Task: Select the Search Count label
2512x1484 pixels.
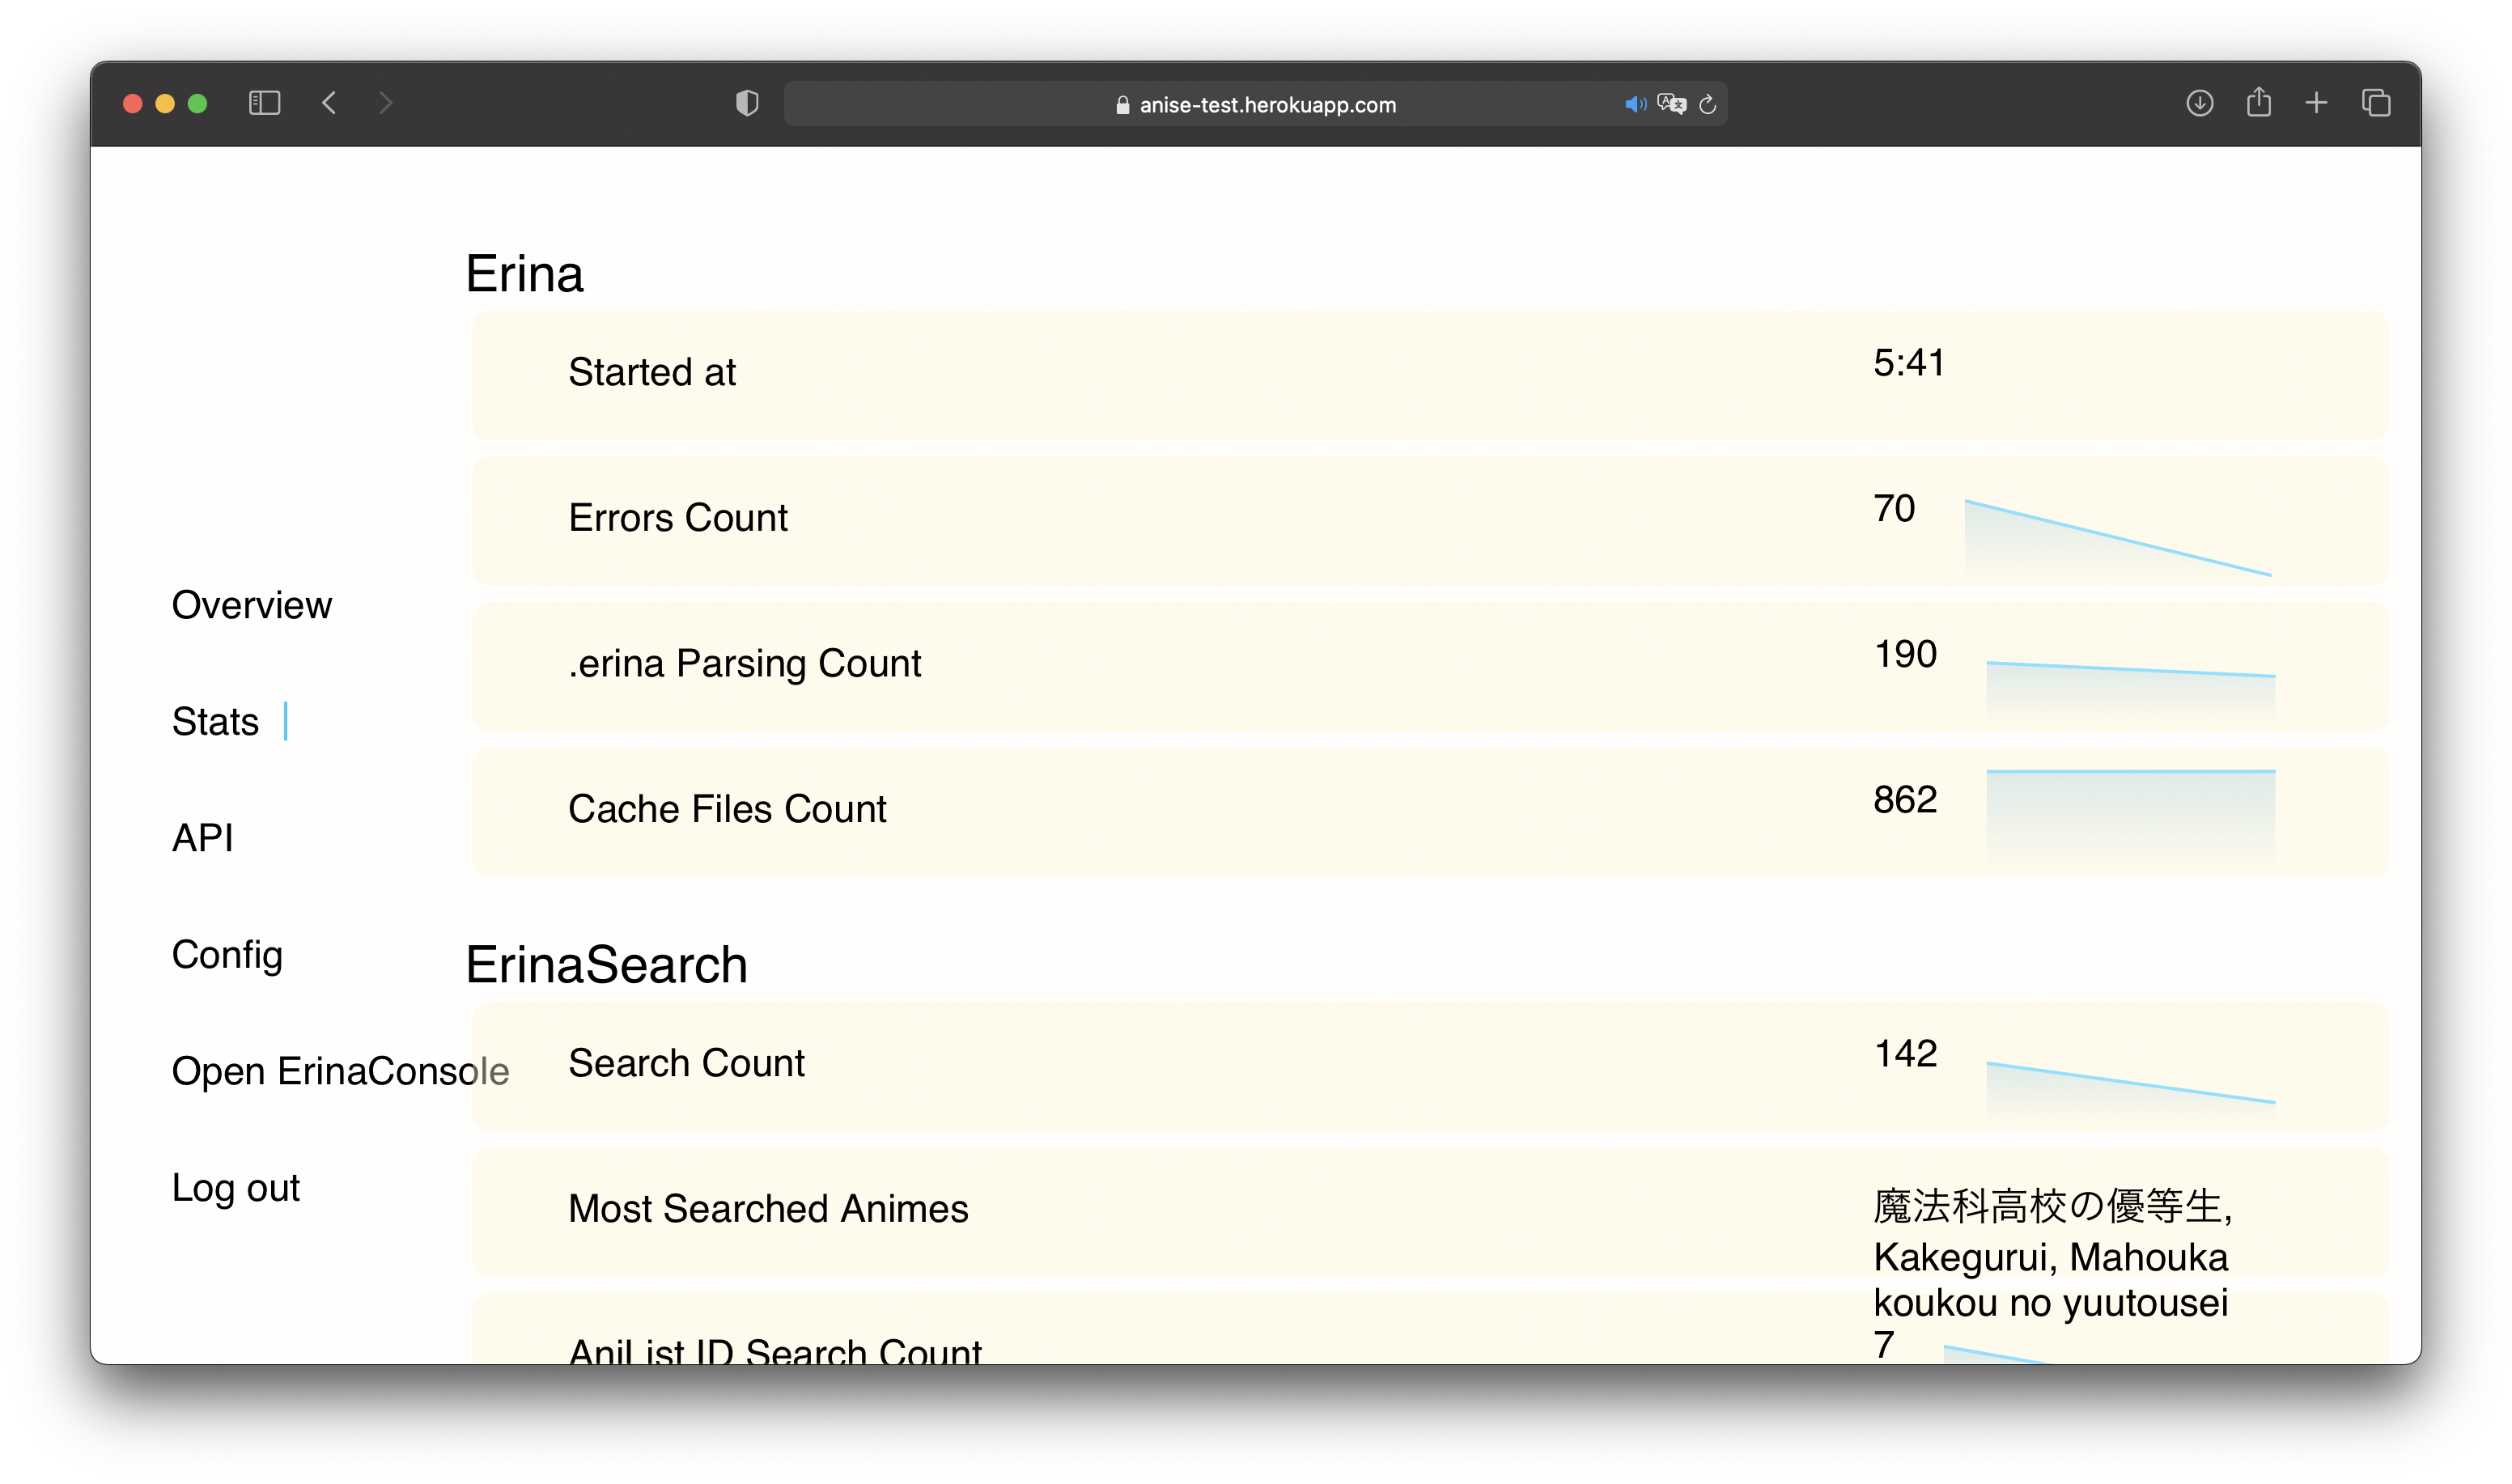Action: [686, 1063]
